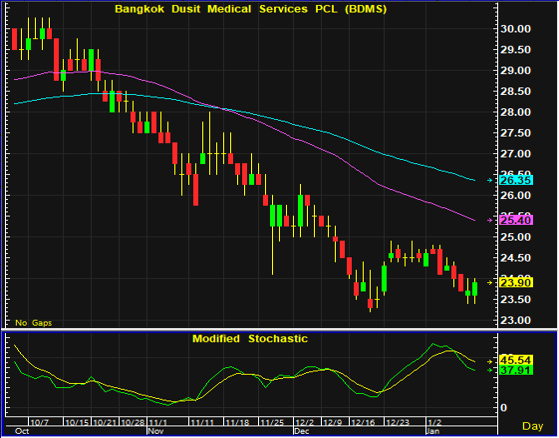The width and height of the screenshot is (559, 438).
Task: Click the magenta 25.40 moving average value label
Action: point(516,220)
